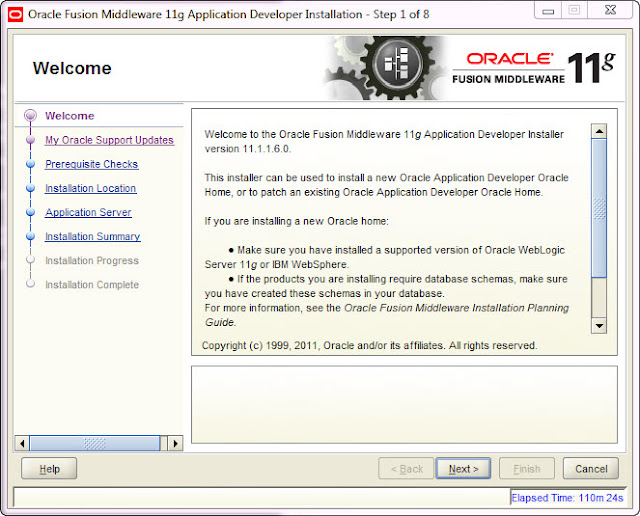Click the Installation Planning Guide italic text
The height and width of the screenshot is (516, 640).
[x=387, y=315]
